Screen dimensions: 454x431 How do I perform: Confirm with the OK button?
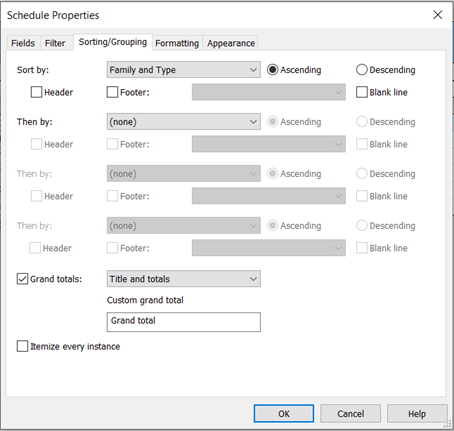(284, 414)
